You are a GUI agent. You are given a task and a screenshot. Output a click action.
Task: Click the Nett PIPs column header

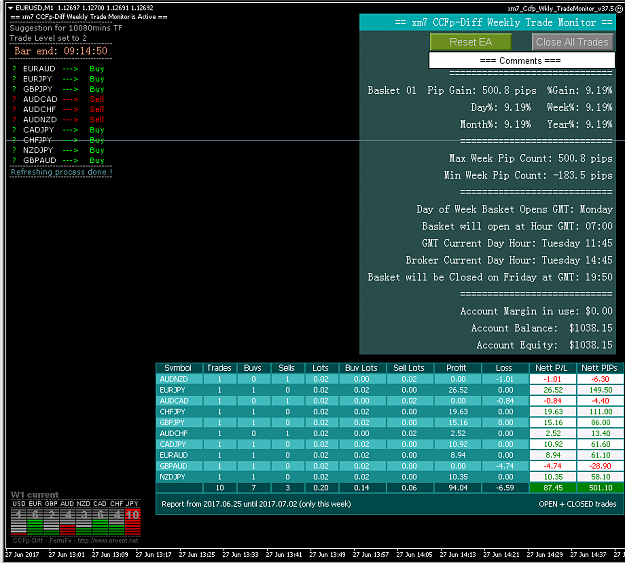[599, 368]
